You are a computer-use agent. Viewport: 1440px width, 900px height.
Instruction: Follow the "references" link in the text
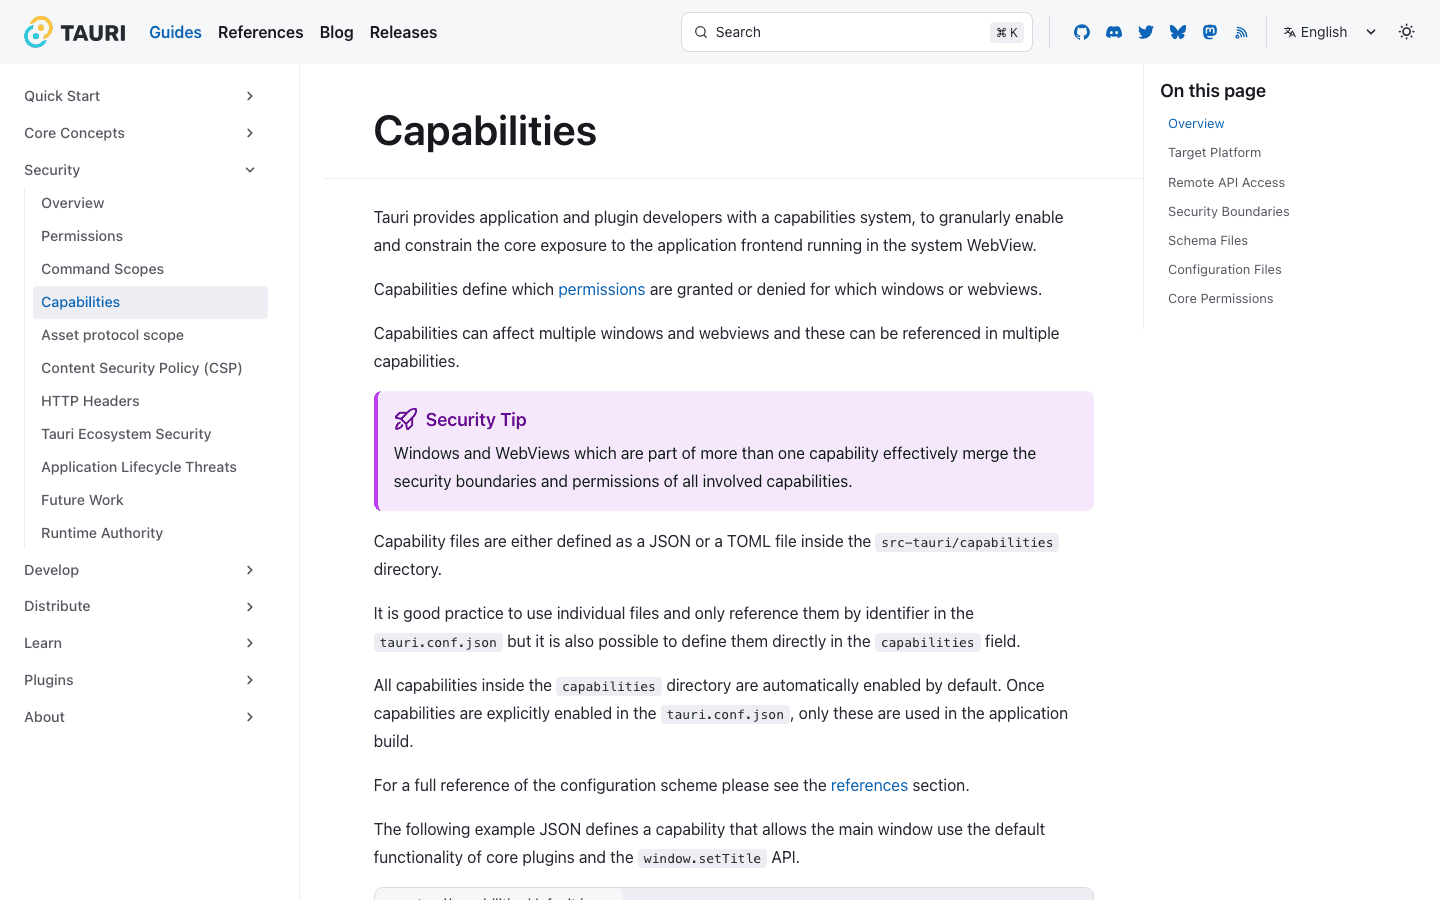(869, 785)
